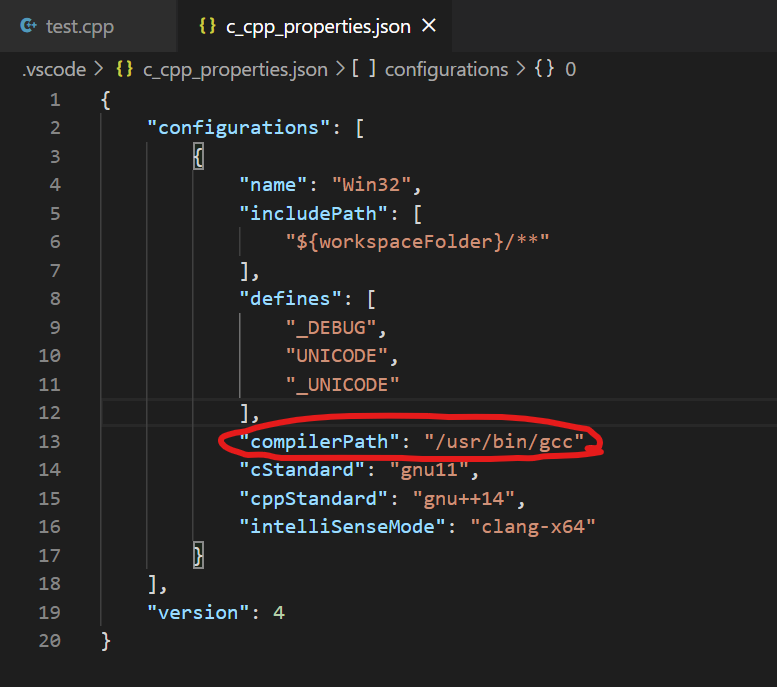Viewport: 777px width, 687px height.
Task: Close the c_cpp_properties.json tab
Action: pos(430,26)
